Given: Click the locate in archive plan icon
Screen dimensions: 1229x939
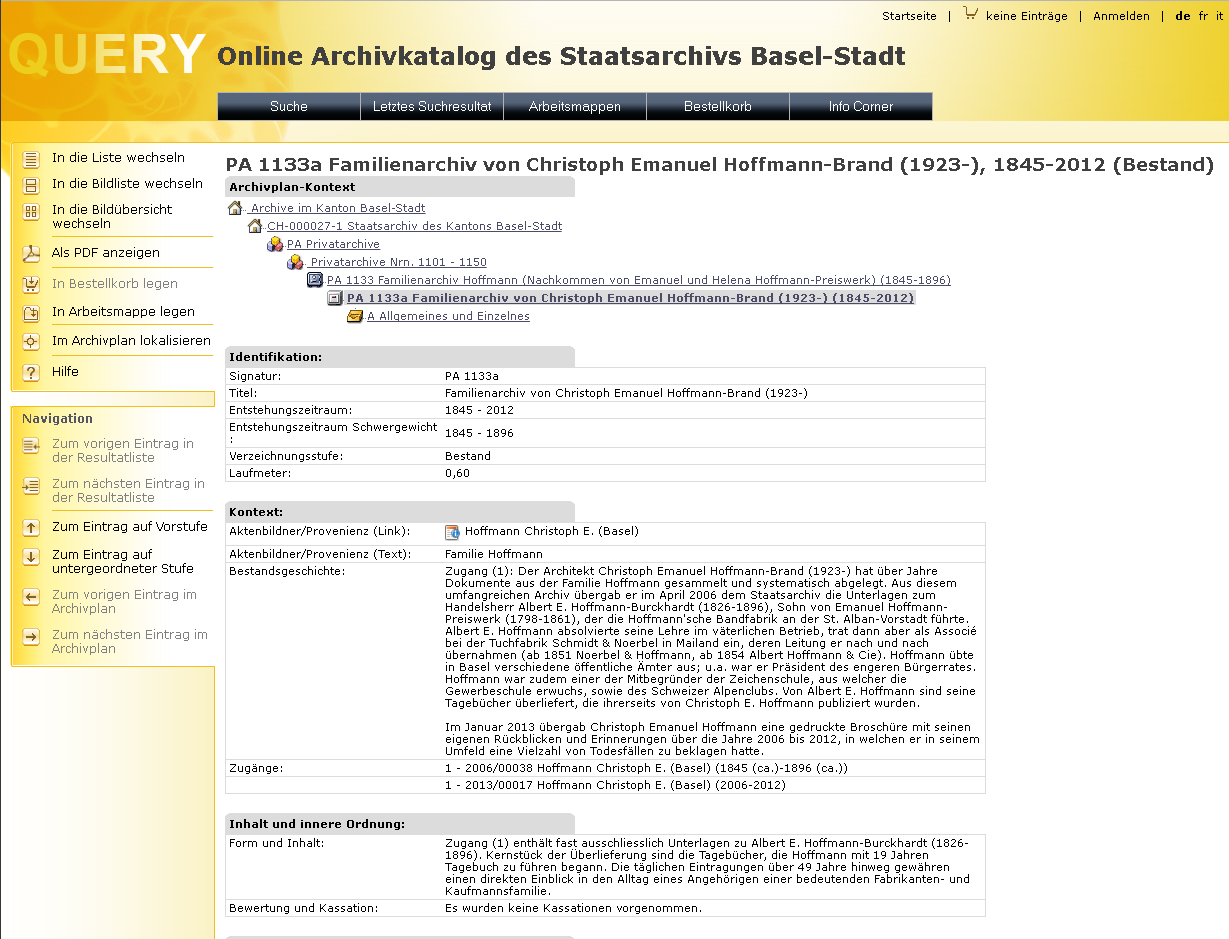Looking at the screenshot, I should [31, 341].
